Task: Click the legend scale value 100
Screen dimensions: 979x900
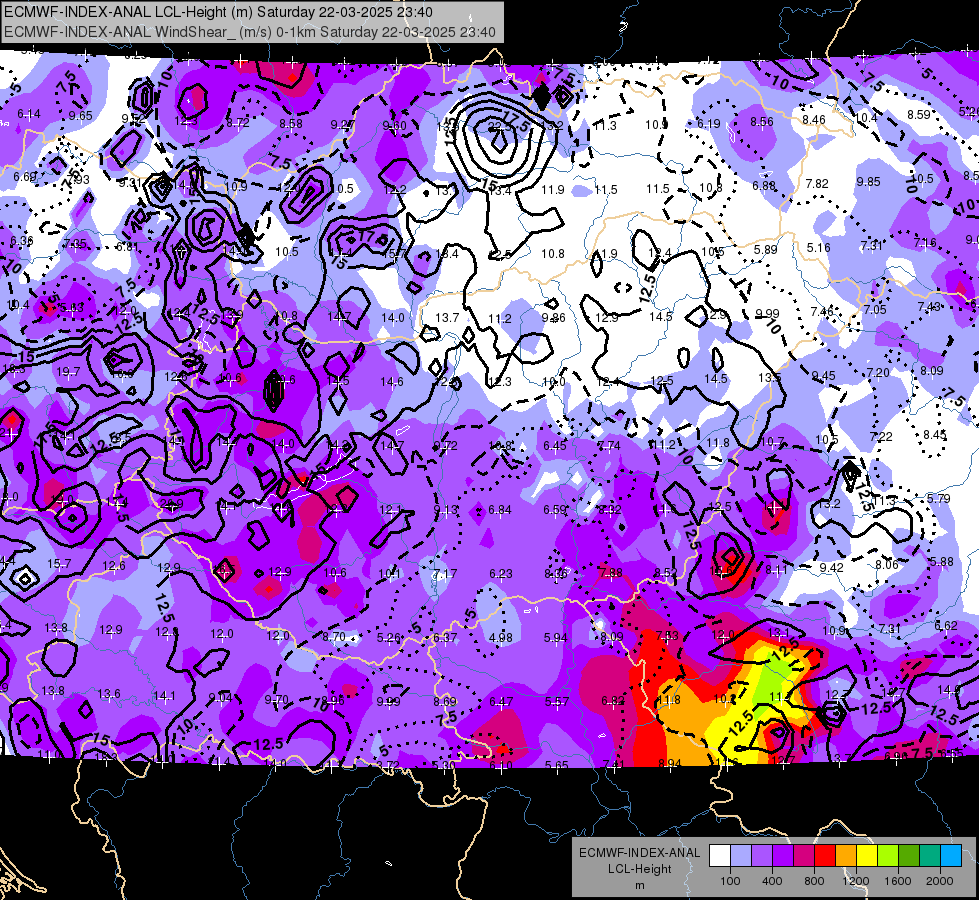Action: (730, 881)
